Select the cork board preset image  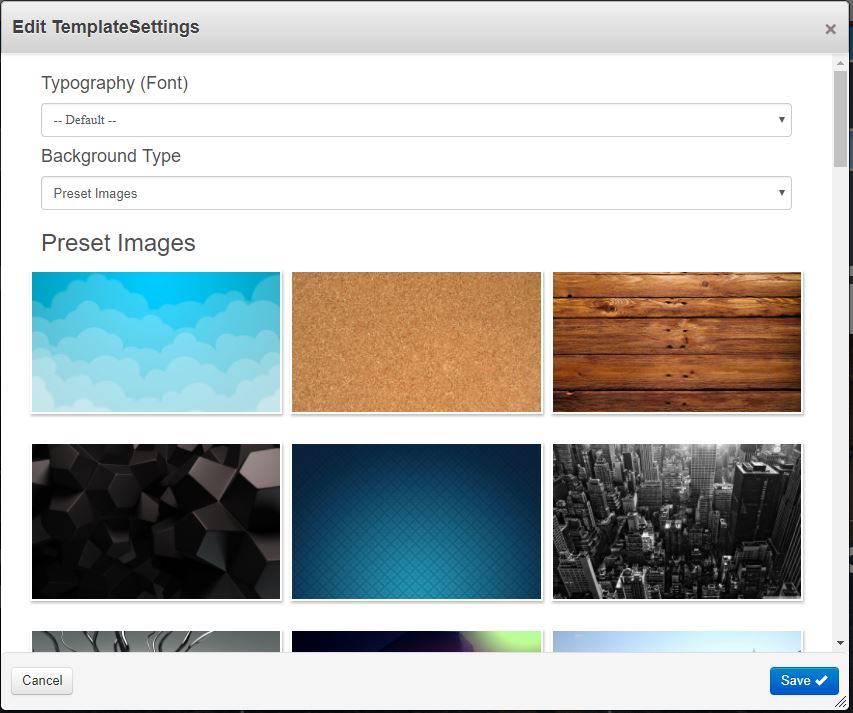point(416,342)
